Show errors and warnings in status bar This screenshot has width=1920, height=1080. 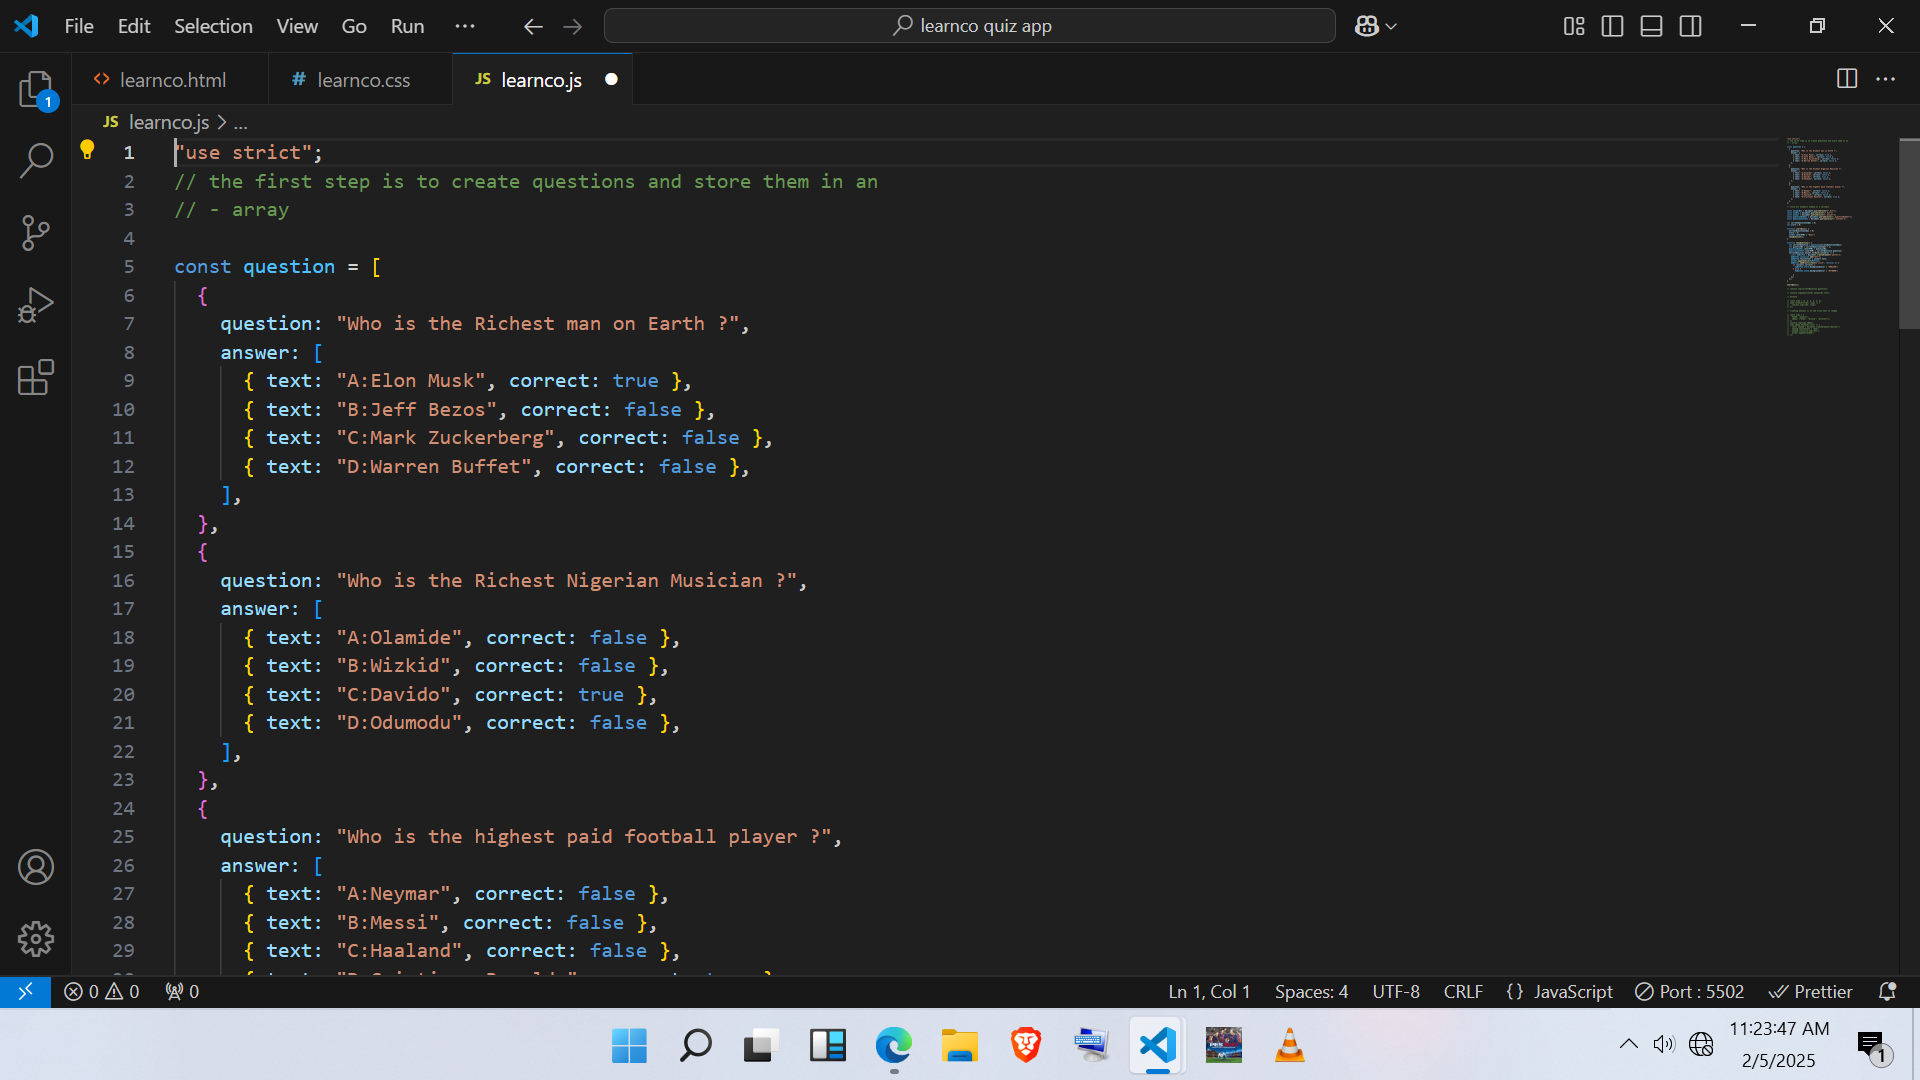(102, 991)
